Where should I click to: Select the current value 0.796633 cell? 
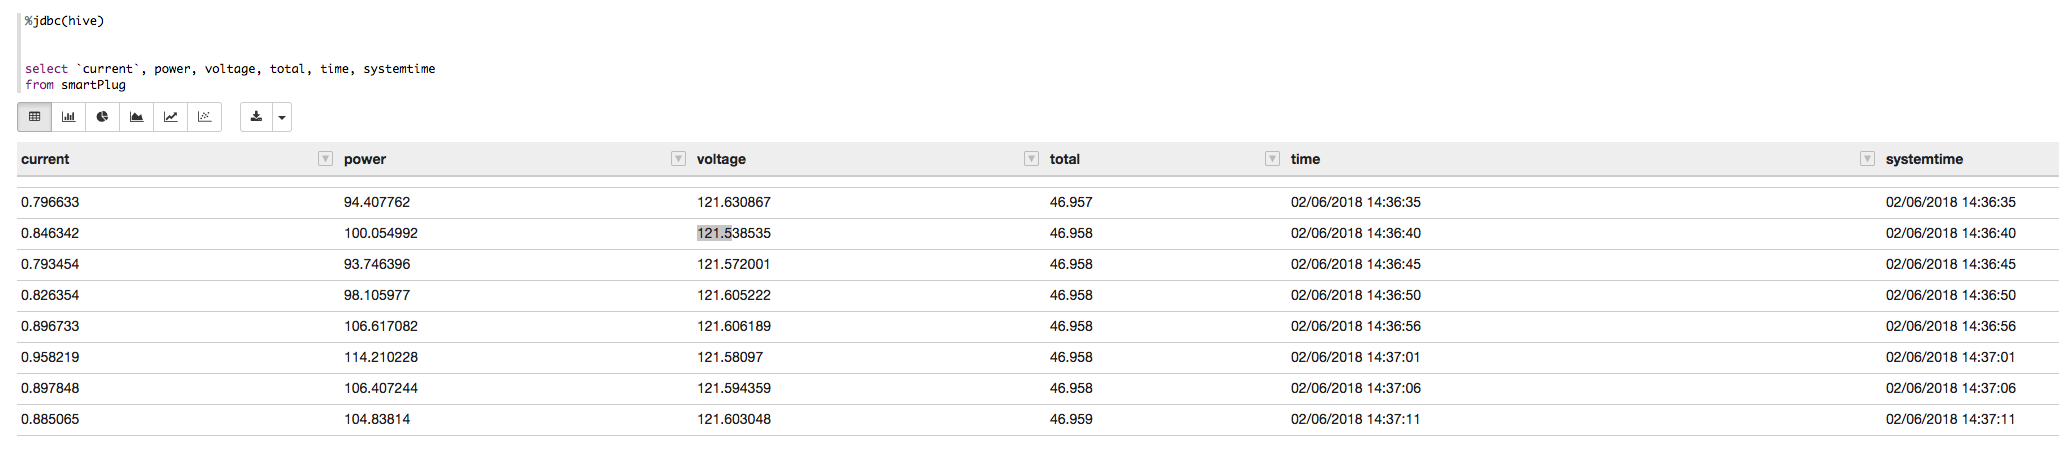coord(50,202)
